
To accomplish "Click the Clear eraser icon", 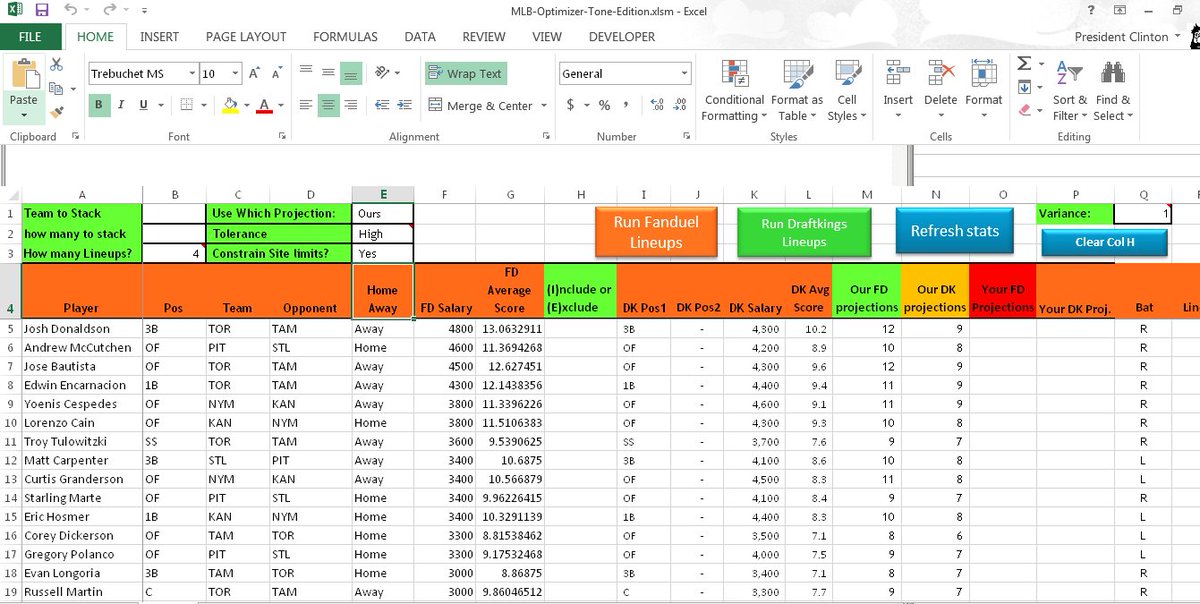I will [x=1024, y=111].
